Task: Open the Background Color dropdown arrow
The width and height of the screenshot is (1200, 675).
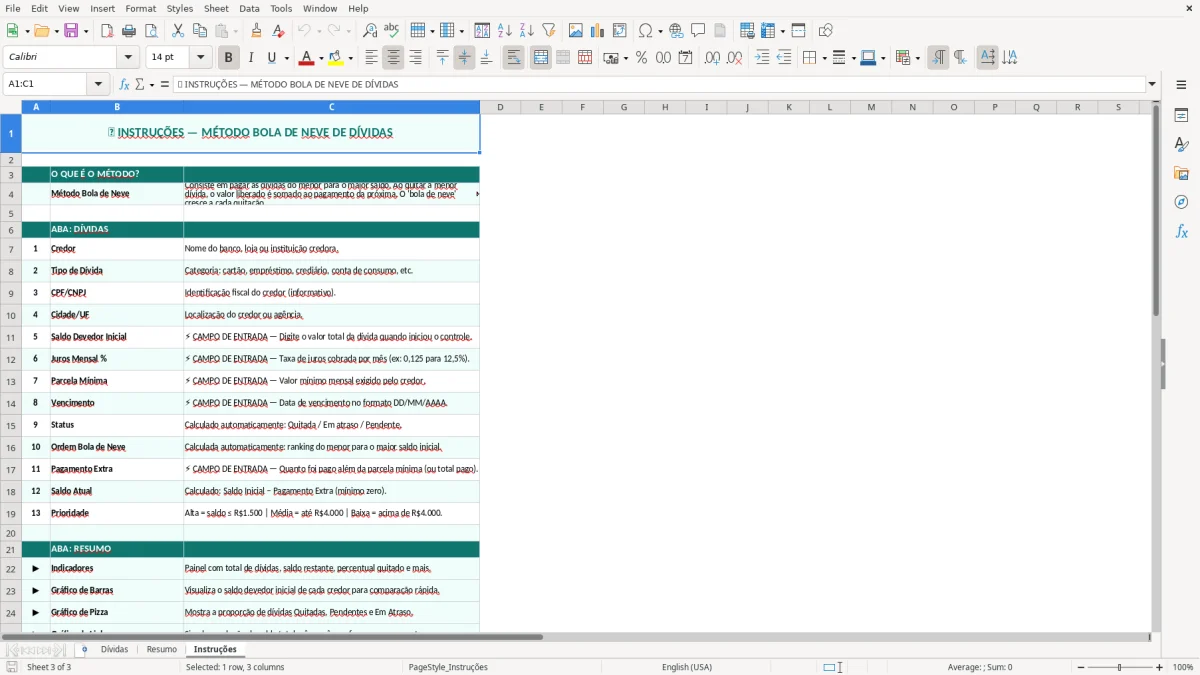Action: point(351,58)
